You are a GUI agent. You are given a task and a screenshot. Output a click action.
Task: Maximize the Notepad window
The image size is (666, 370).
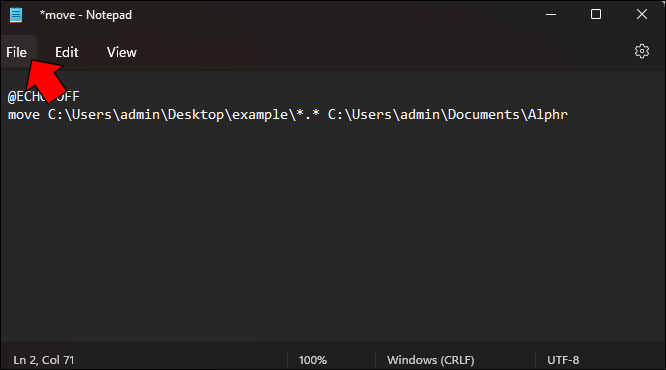(x=596, y=14)
